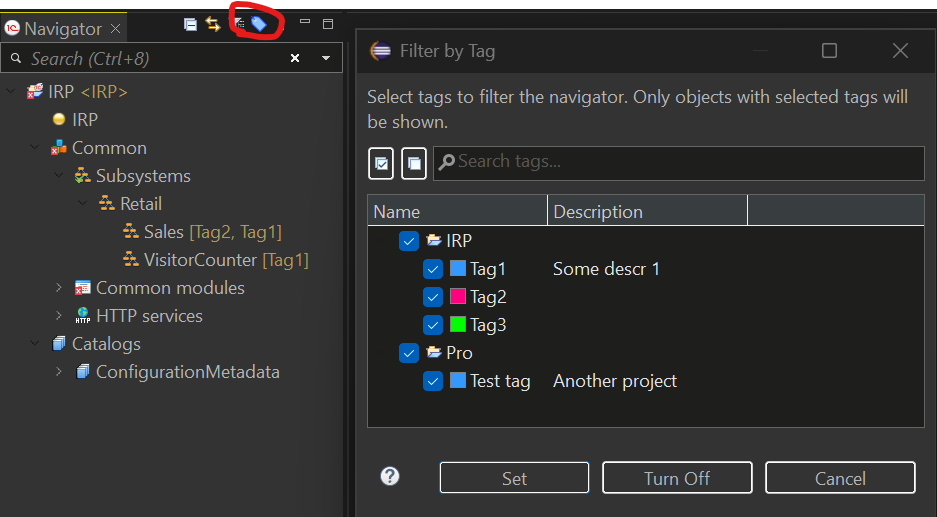Focus the Search tags input field
The width and height of the screenshot is (937, 517).
click(679, 163)
